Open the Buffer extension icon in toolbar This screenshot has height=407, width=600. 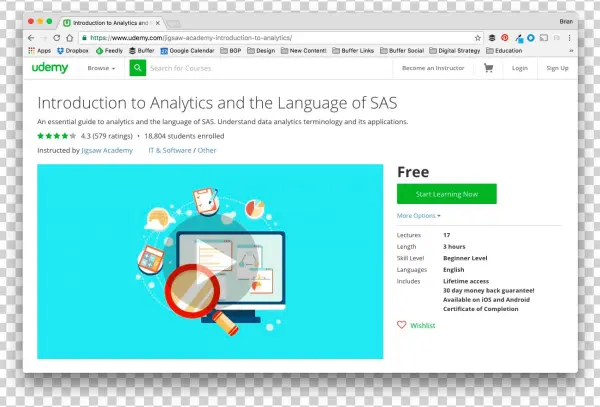(x=492, y=38)
